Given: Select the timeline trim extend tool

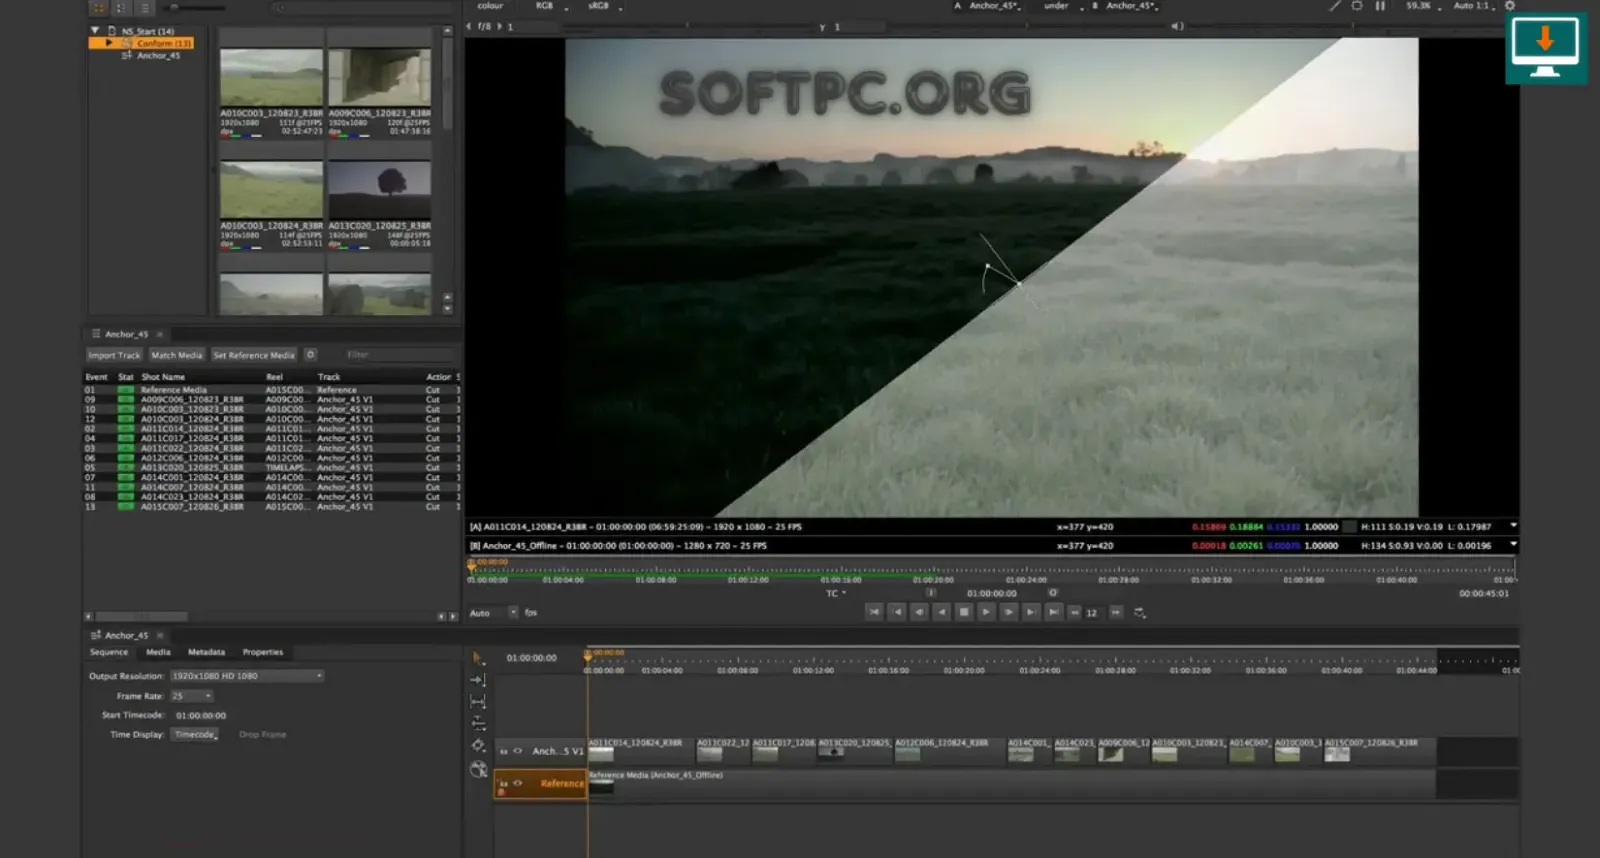Looking at the screenshot, I should [478, 702].
